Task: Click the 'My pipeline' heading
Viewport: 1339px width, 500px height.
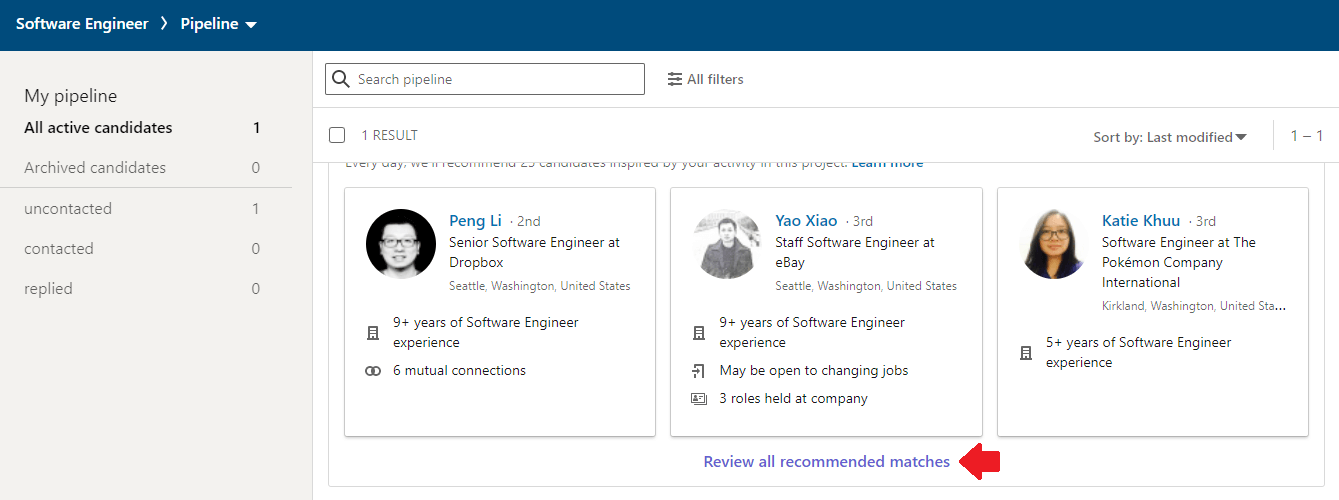Action: point(71,96)
